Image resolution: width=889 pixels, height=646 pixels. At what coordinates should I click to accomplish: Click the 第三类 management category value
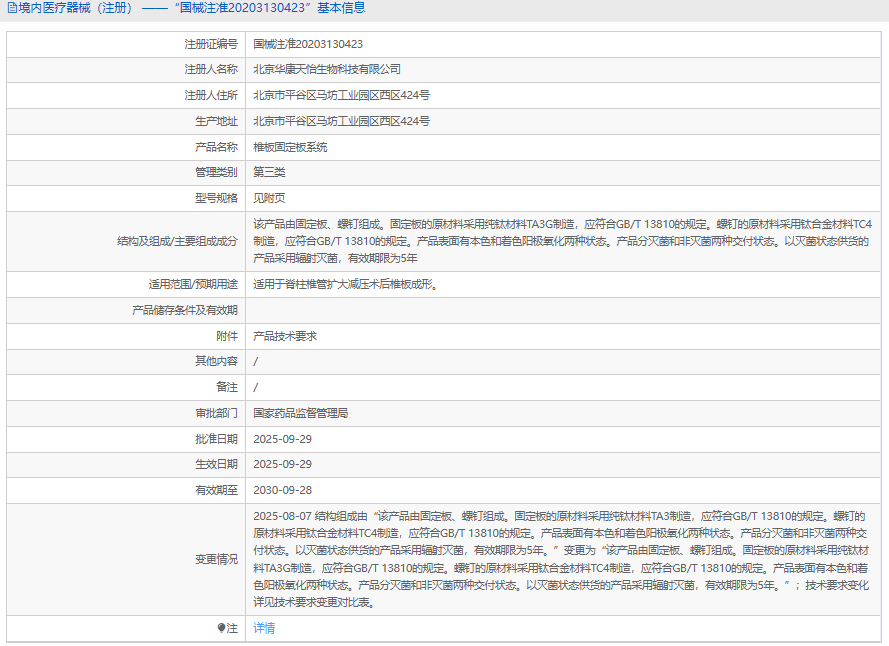pyautogui.click(x=269, y=173)
